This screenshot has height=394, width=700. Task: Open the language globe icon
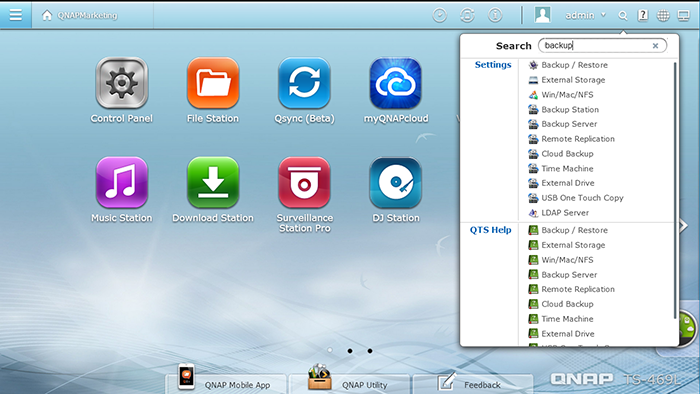coord(663,15)
